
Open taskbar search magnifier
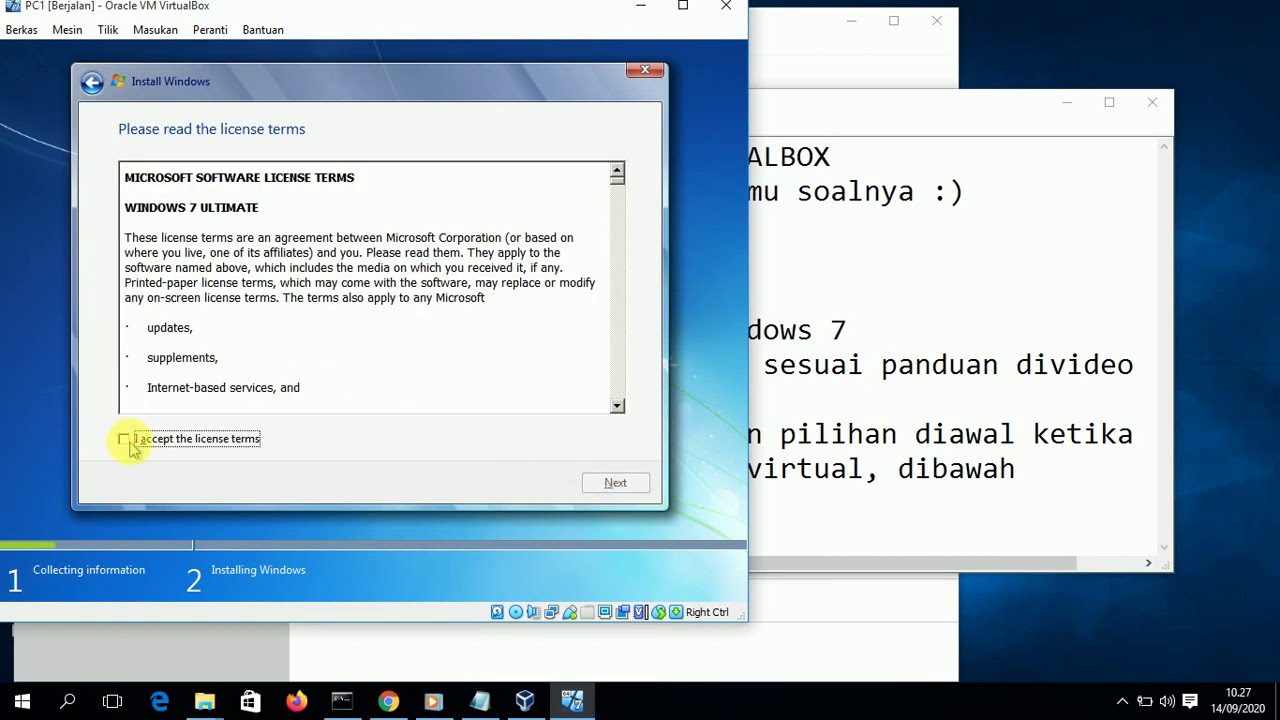coord(68,701)
